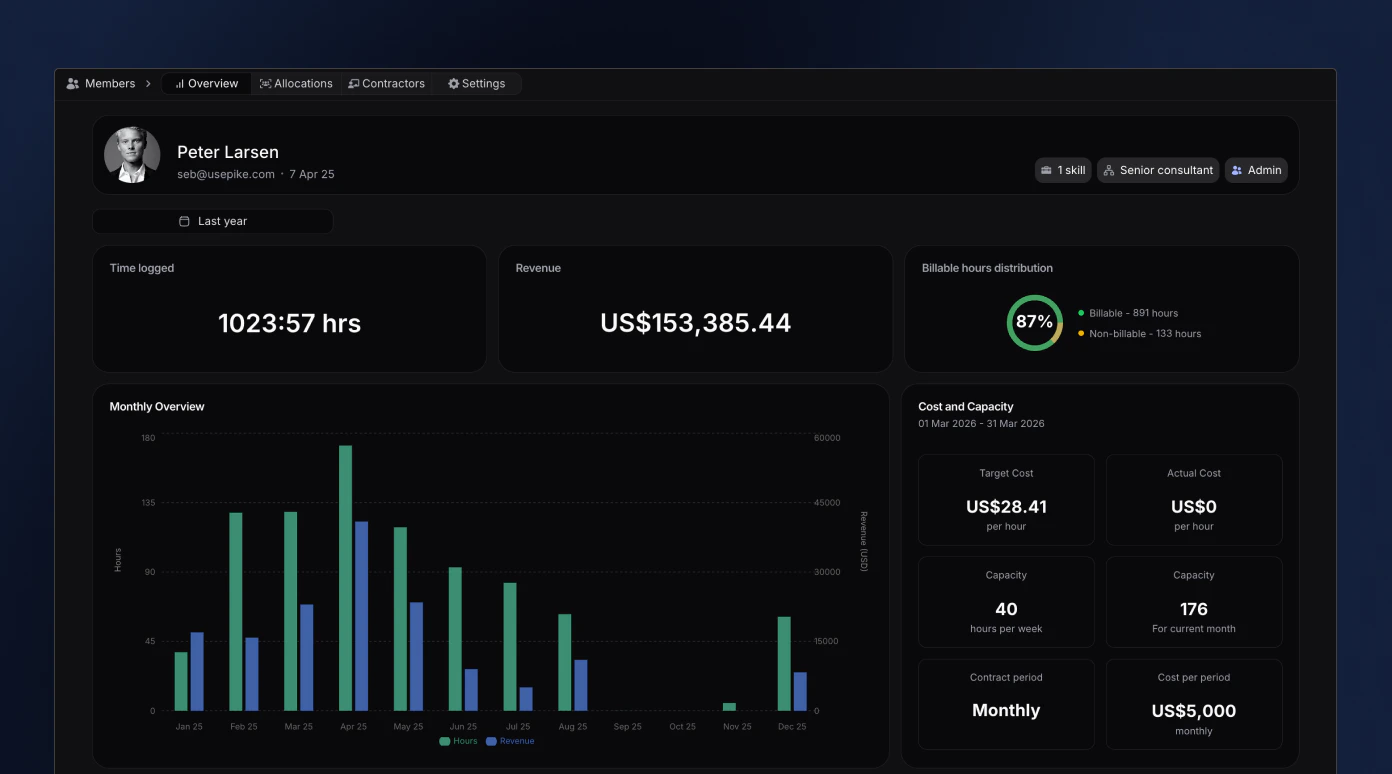Open the Members breadcrumb link

110,84
